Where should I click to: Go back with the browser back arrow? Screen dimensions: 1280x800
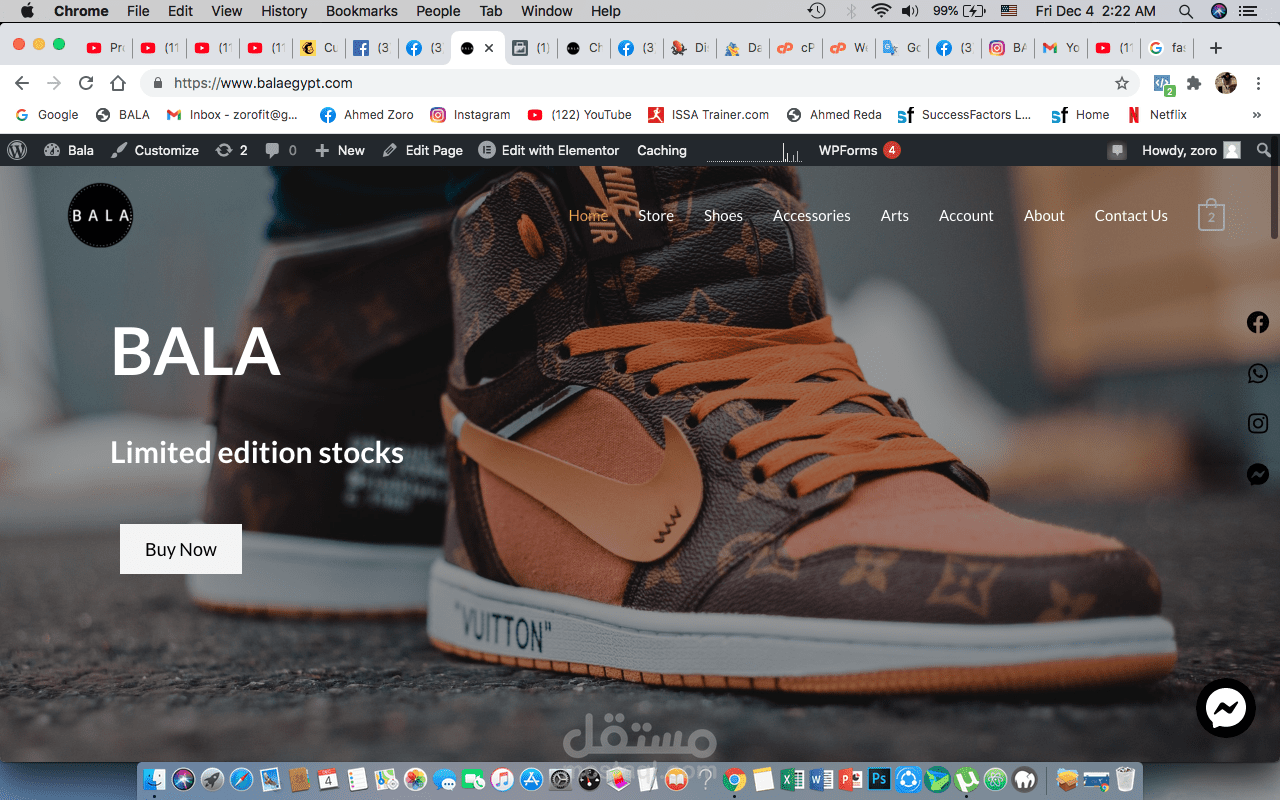click(22, 83)
